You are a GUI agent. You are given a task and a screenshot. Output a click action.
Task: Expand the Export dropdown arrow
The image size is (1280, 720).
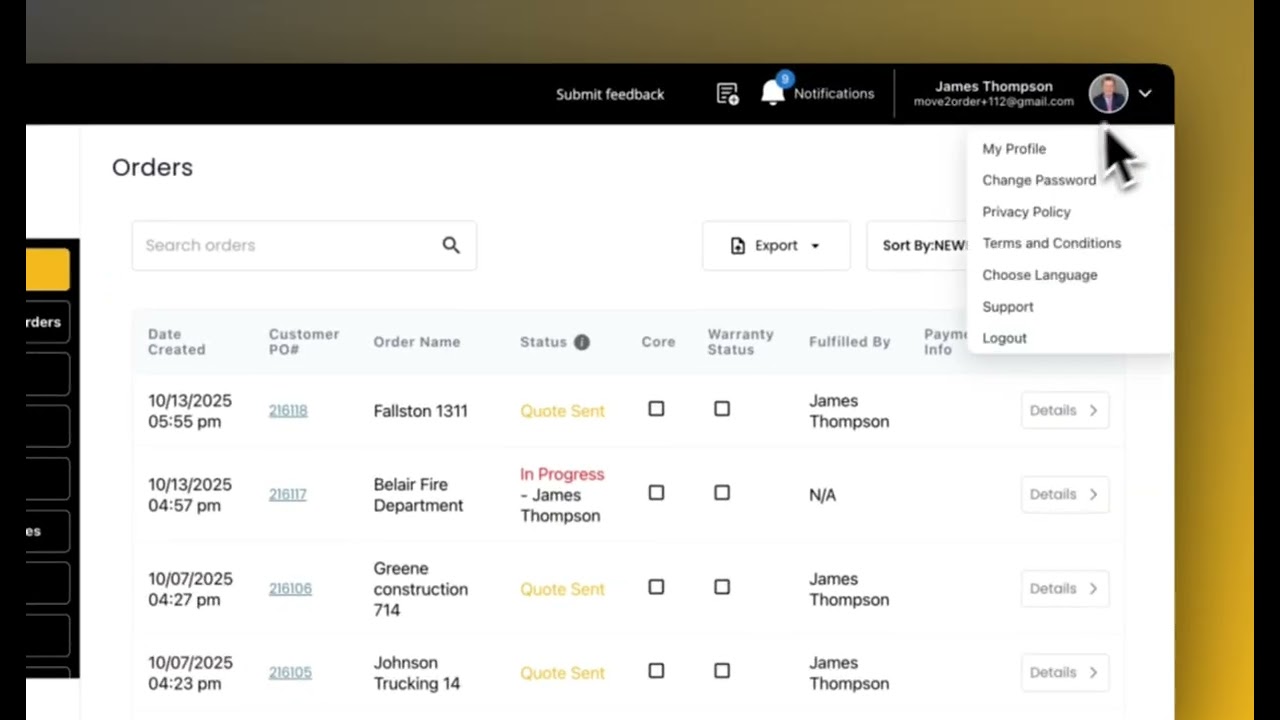(x=815, y=246)
